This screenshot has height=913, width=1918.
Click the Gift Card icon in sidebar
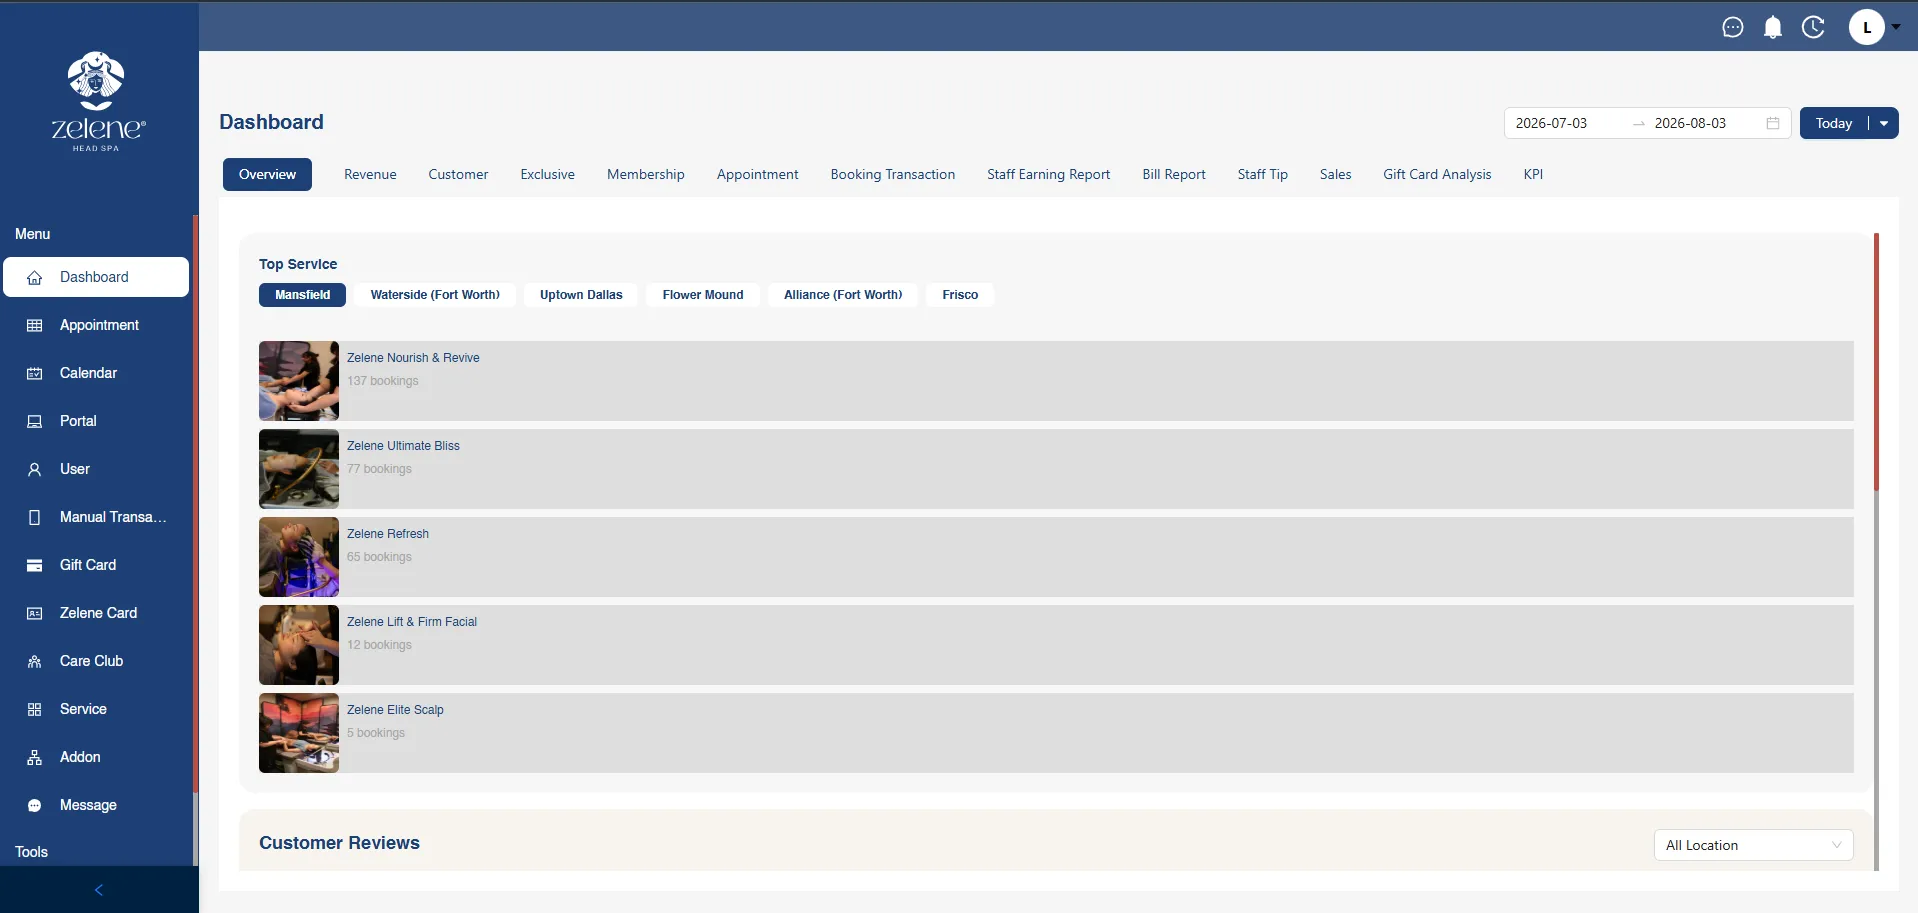pos(35,566)
